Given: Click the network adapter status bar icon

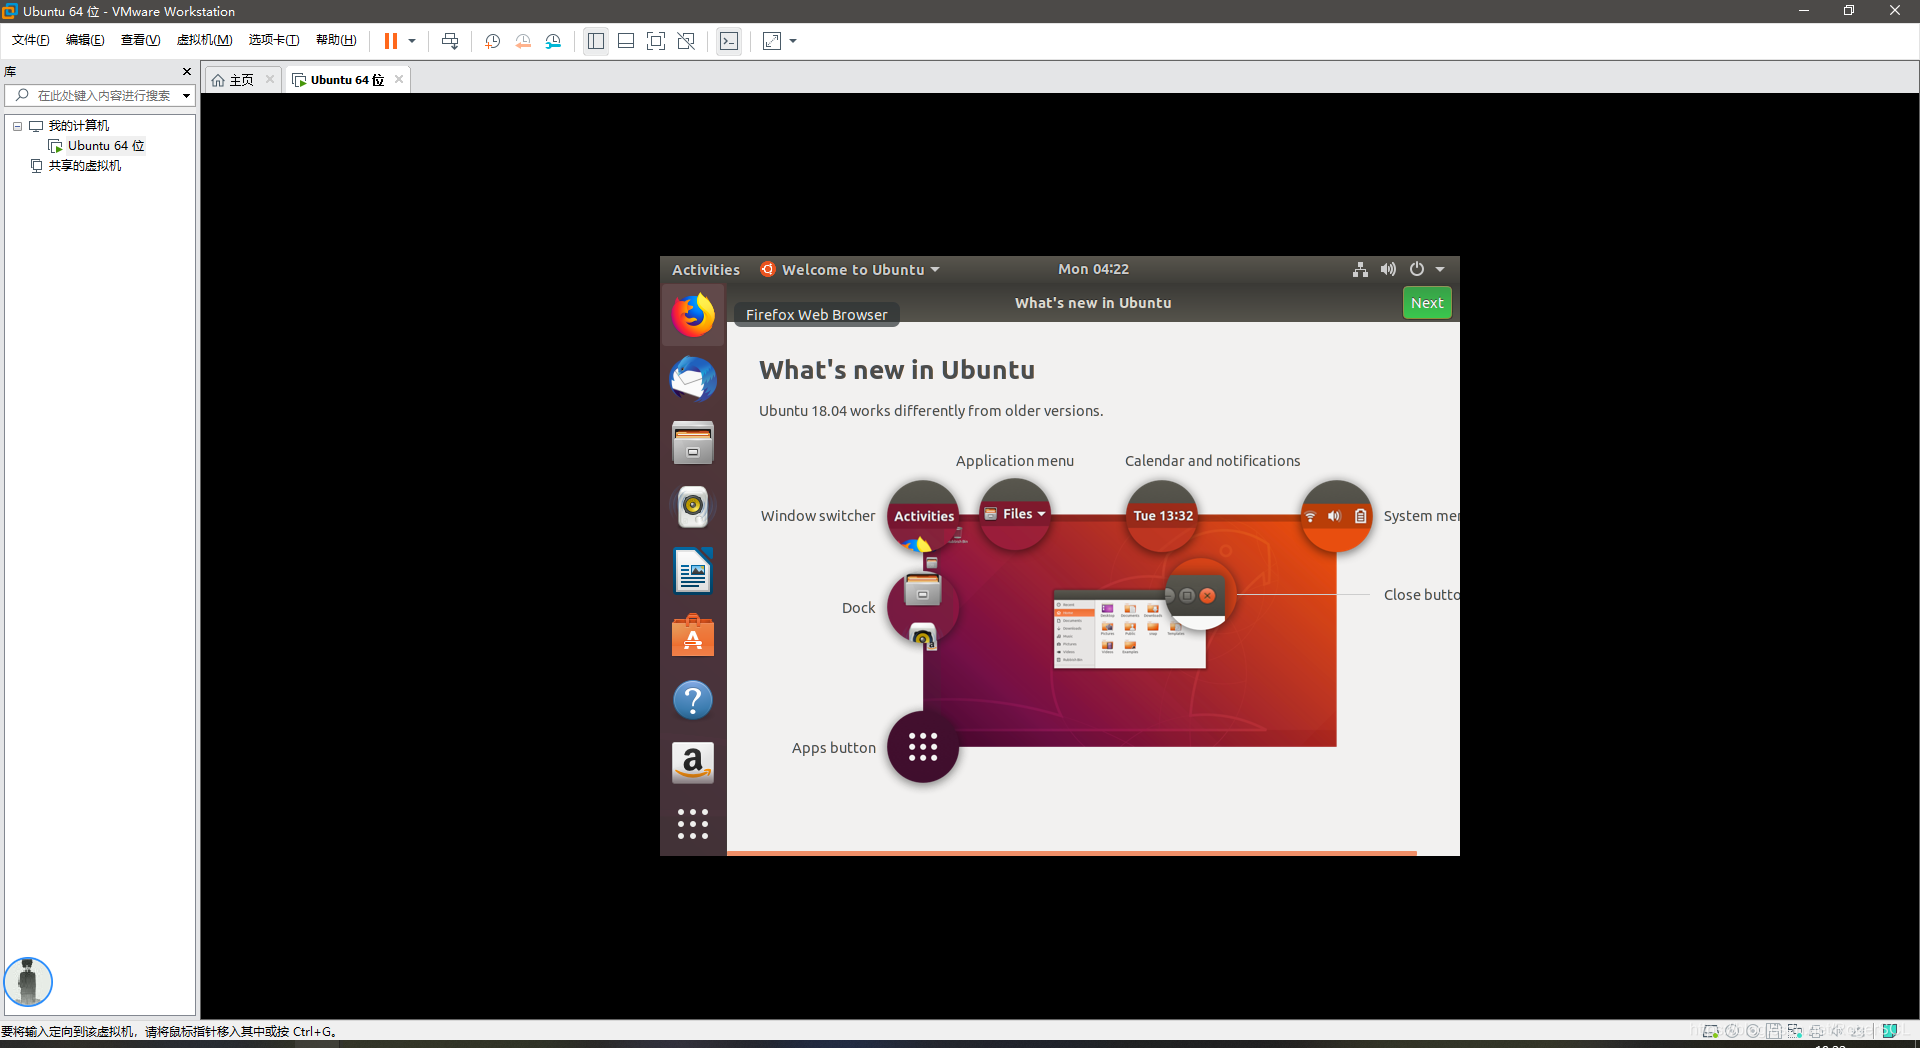Looking at the screenshot, I should click(x=1795, y=1031).
